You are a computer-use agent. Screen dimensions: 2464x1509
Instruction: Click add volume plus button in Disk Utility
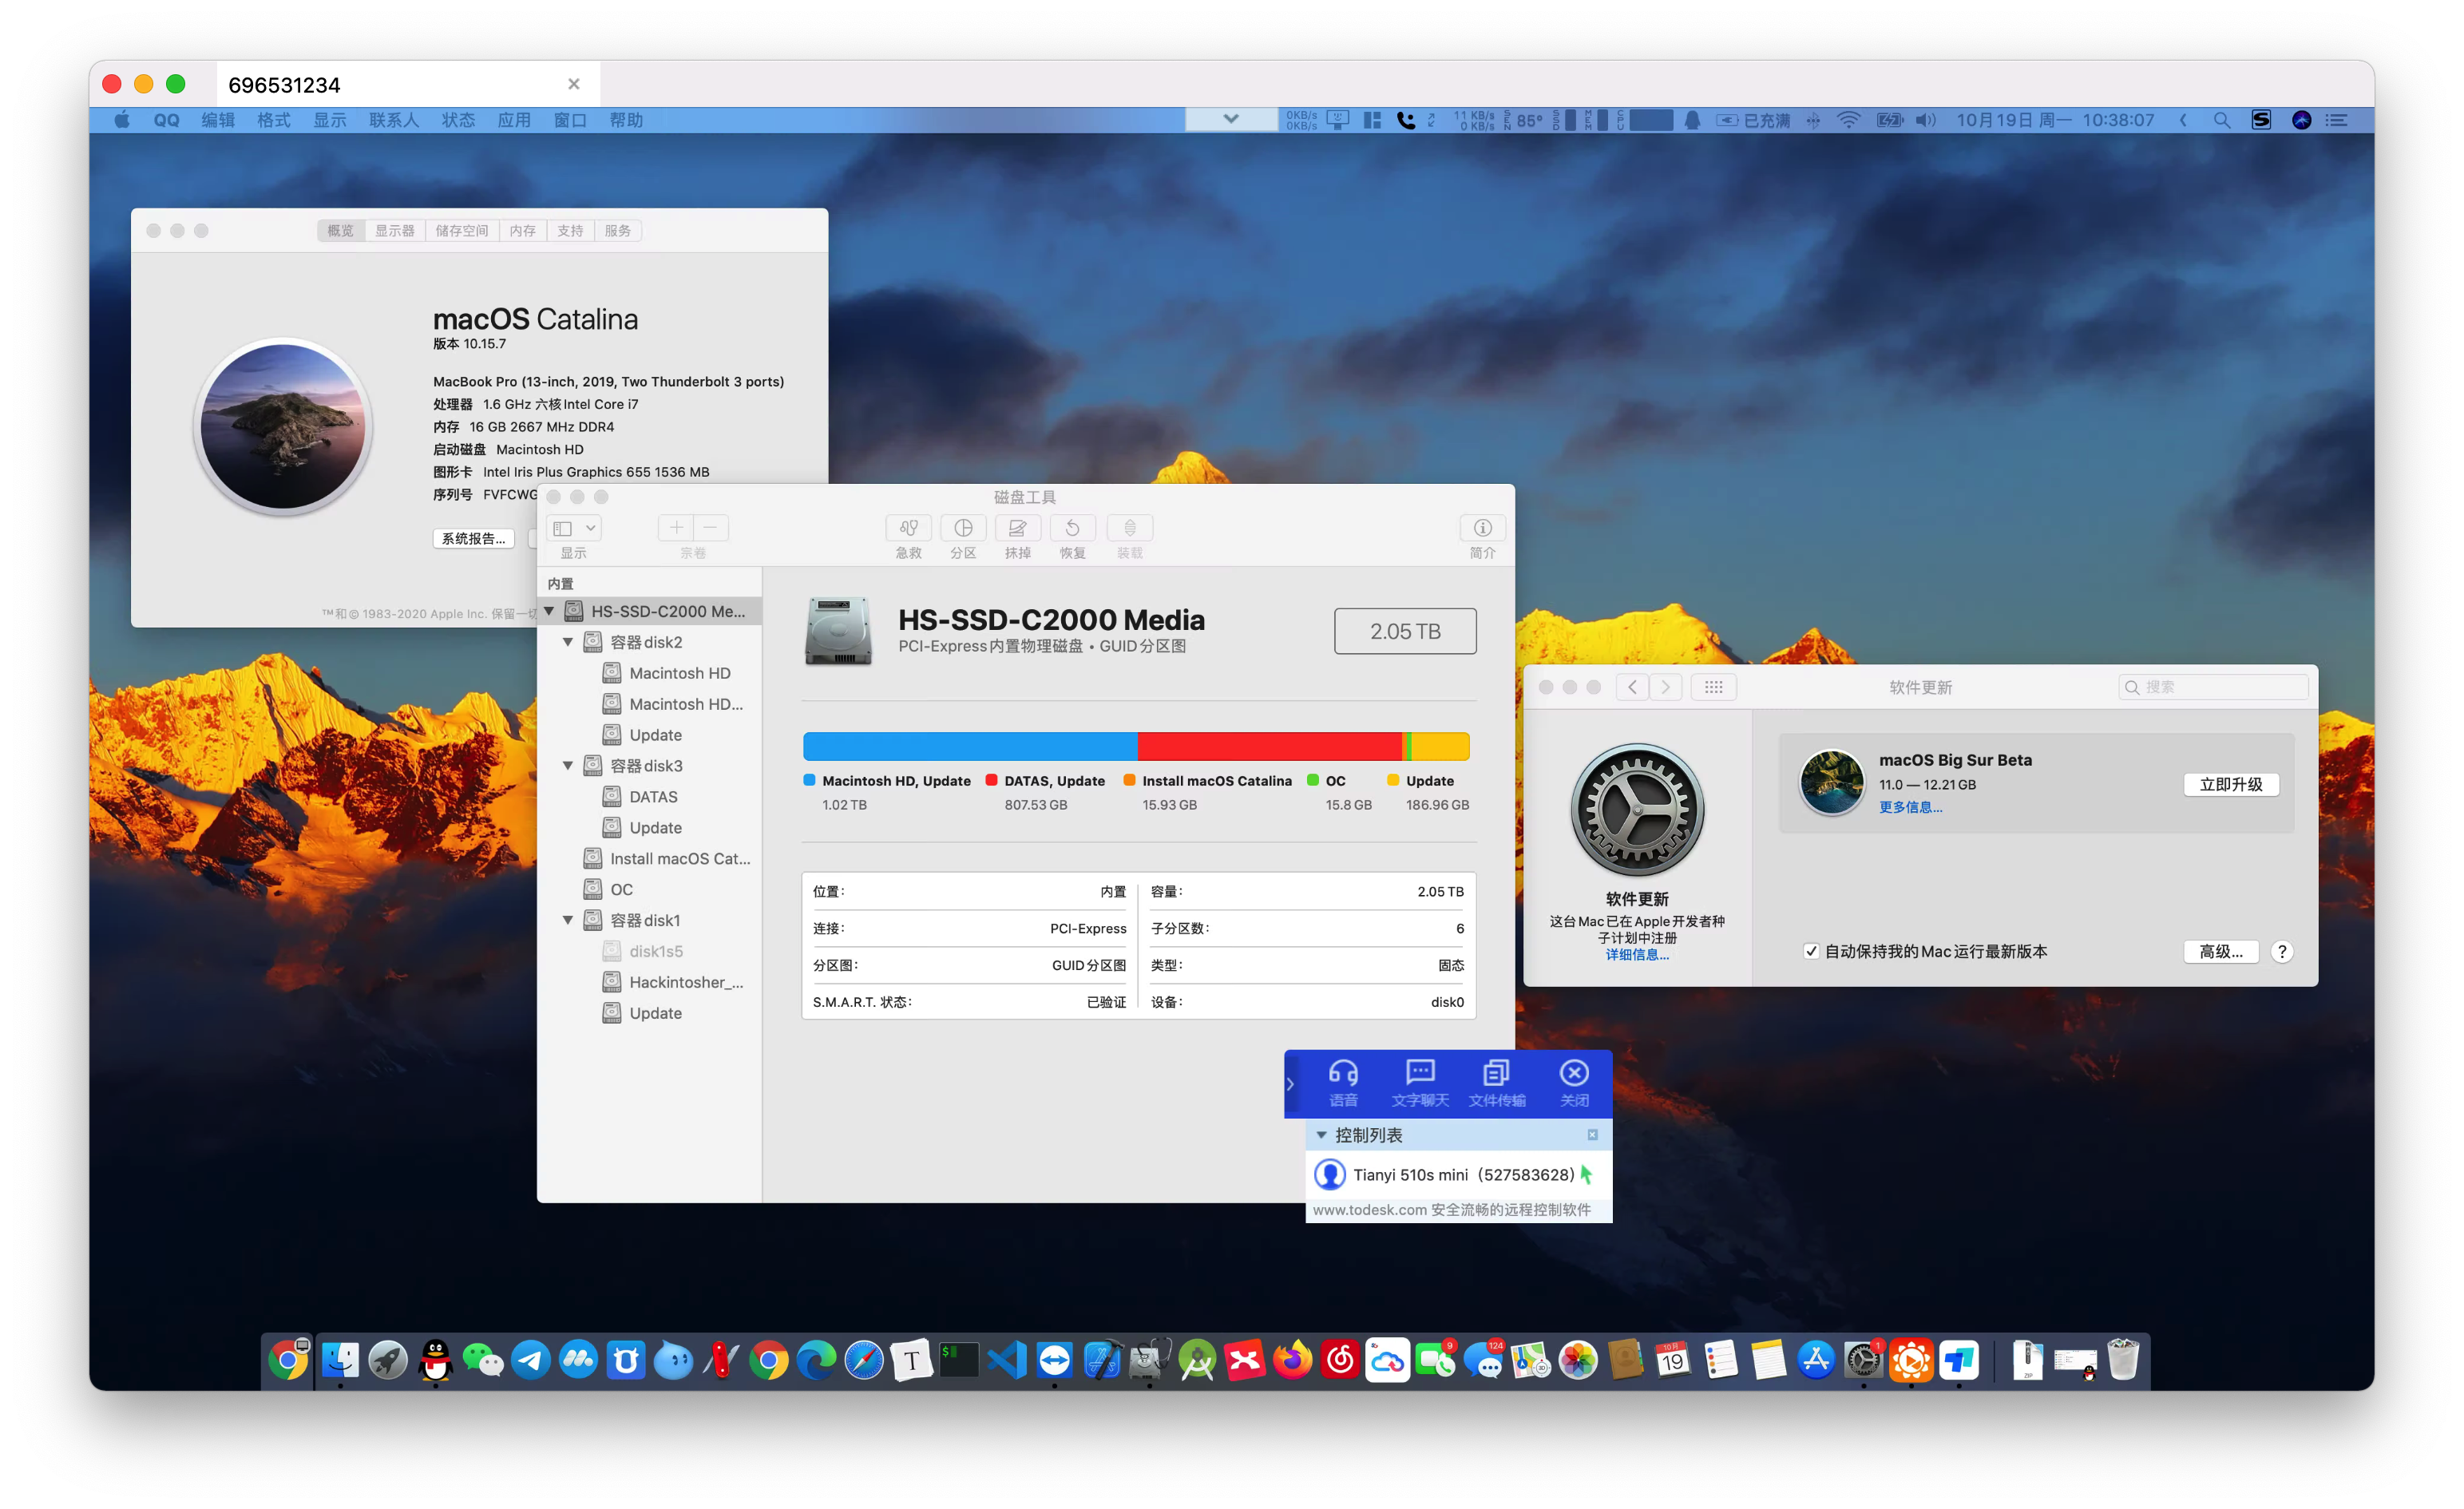(676, 528)
